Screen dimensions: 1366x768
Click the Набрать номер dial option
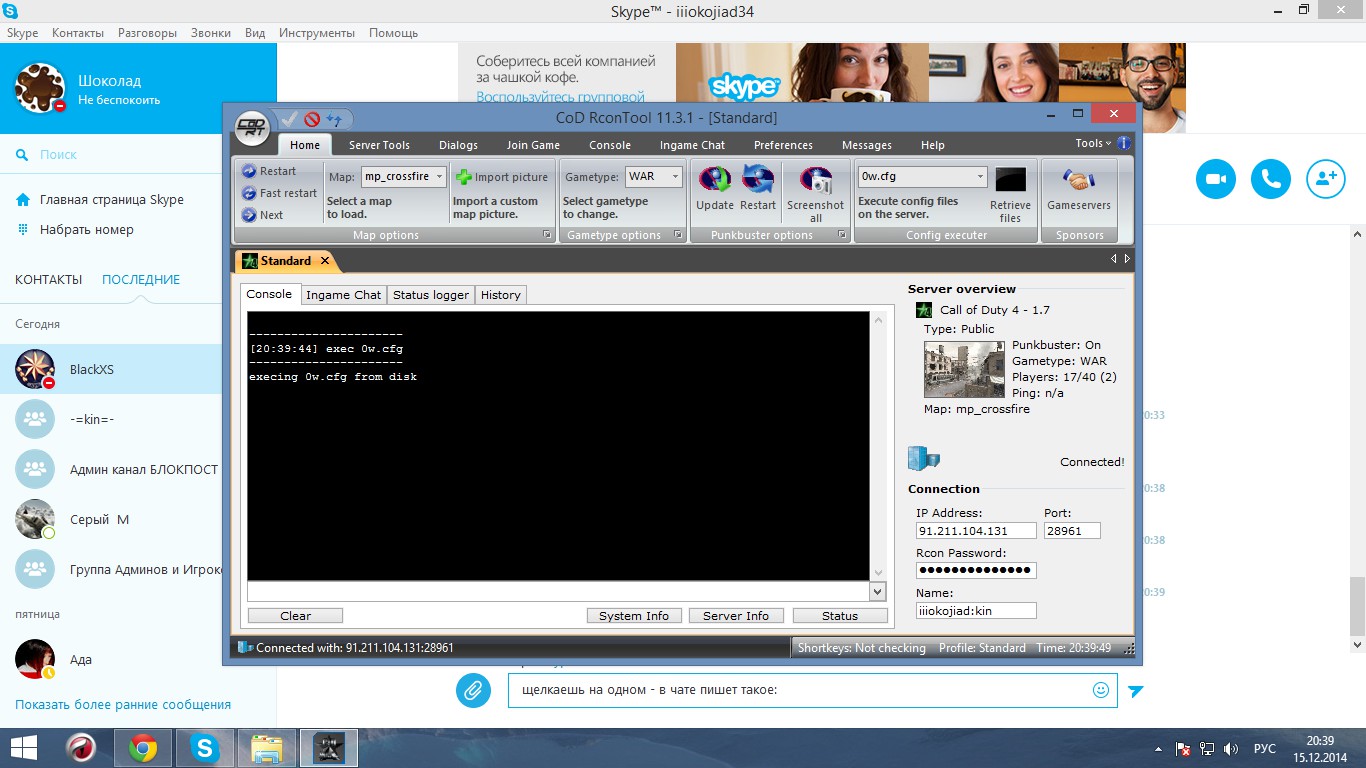point(87,229)
